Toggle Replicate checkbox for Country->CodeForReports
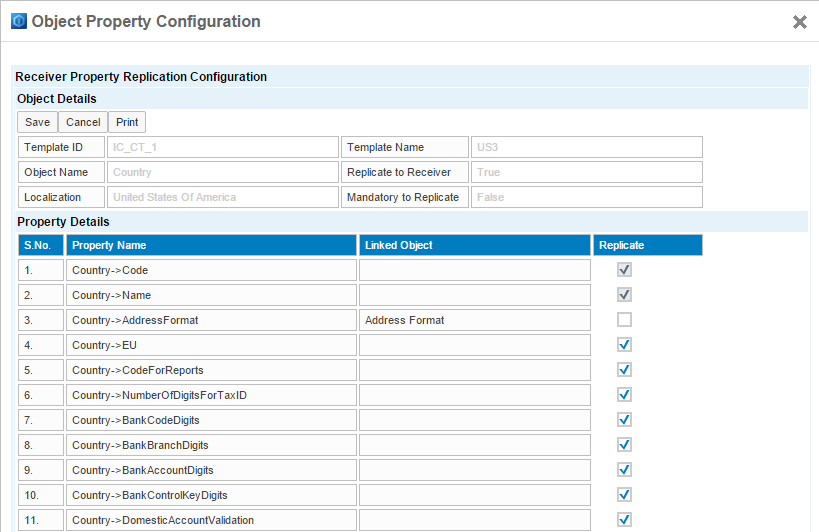This screenshot has height=532, width=819. [624, 370]
